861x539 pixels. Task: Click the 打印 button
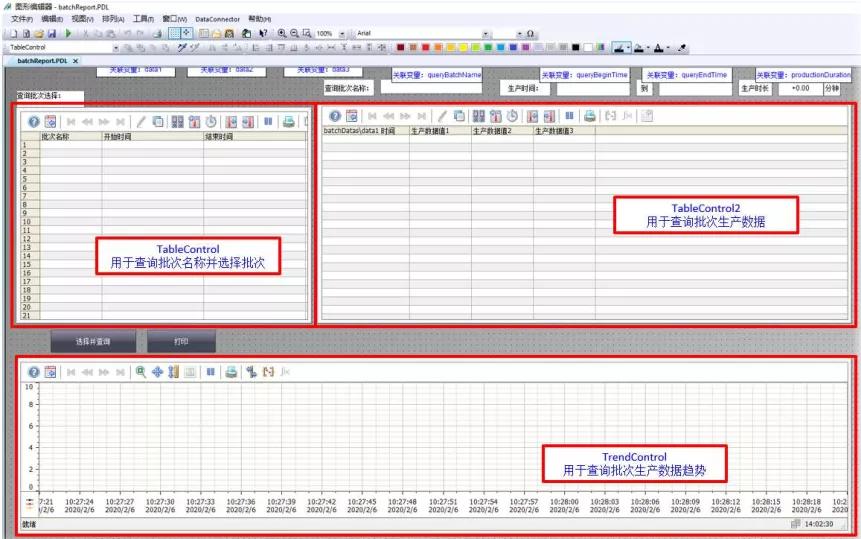pos(181,341)
